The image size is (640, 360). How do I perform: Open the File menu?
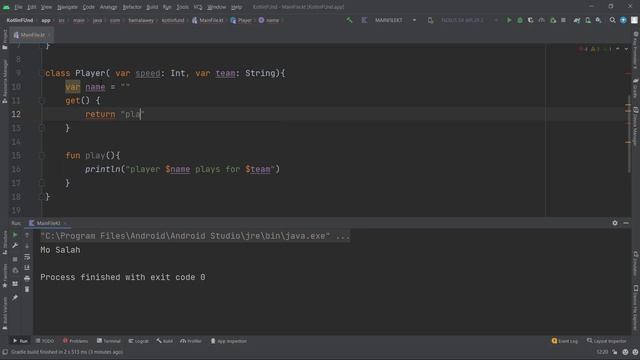[18, 7]
